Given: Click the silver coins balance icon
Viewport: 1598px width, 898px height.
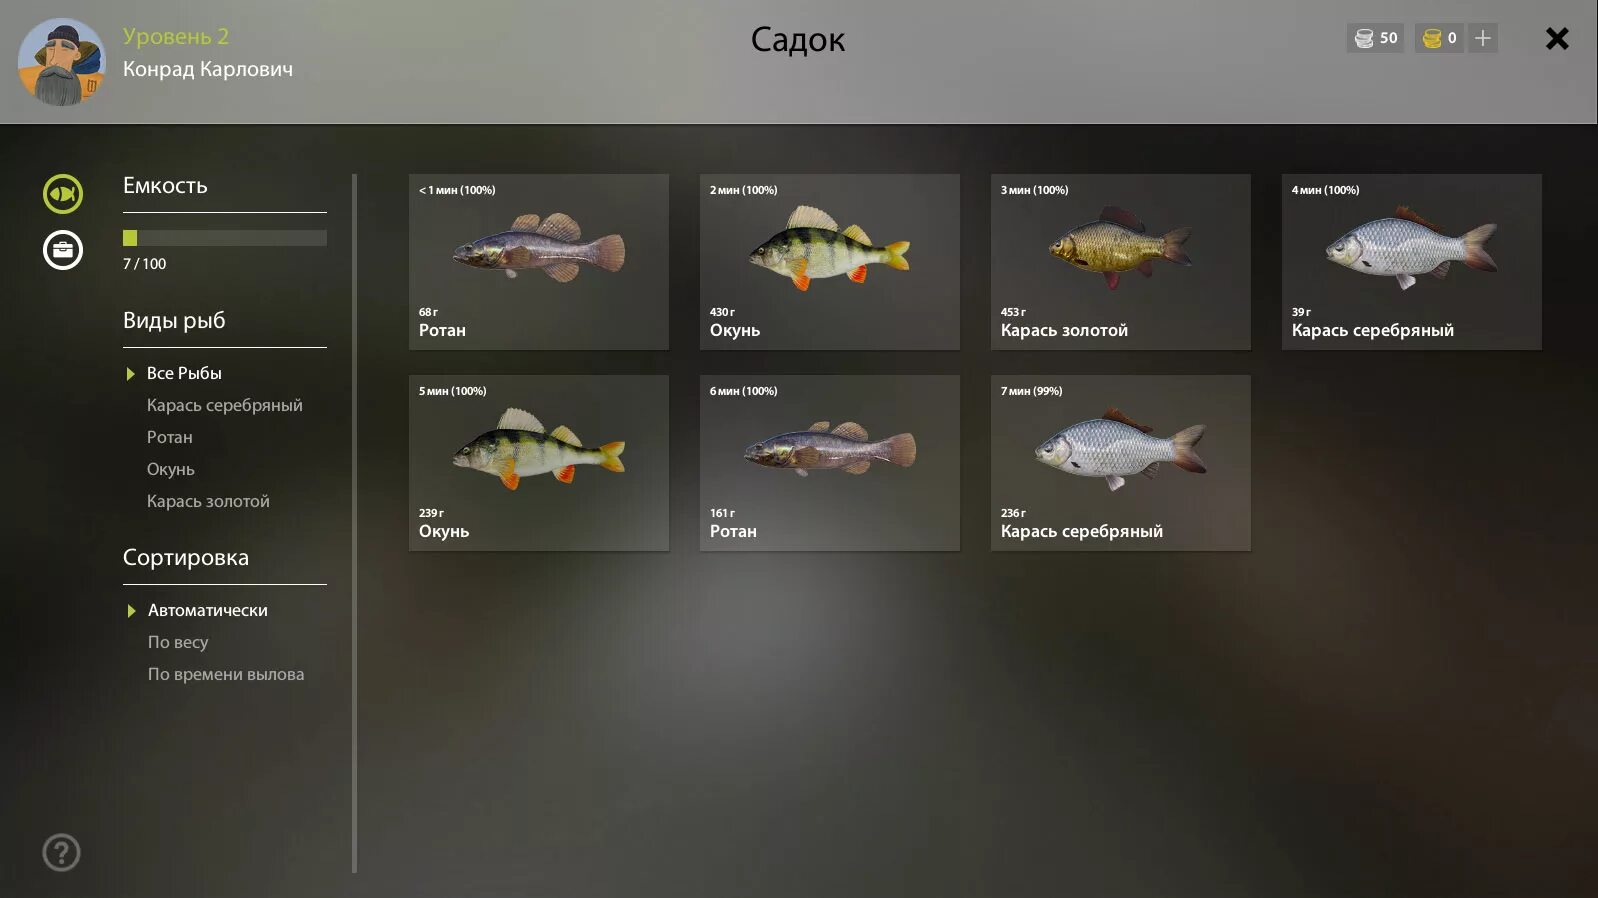Looking at the screenshot, I should 1364,38.
